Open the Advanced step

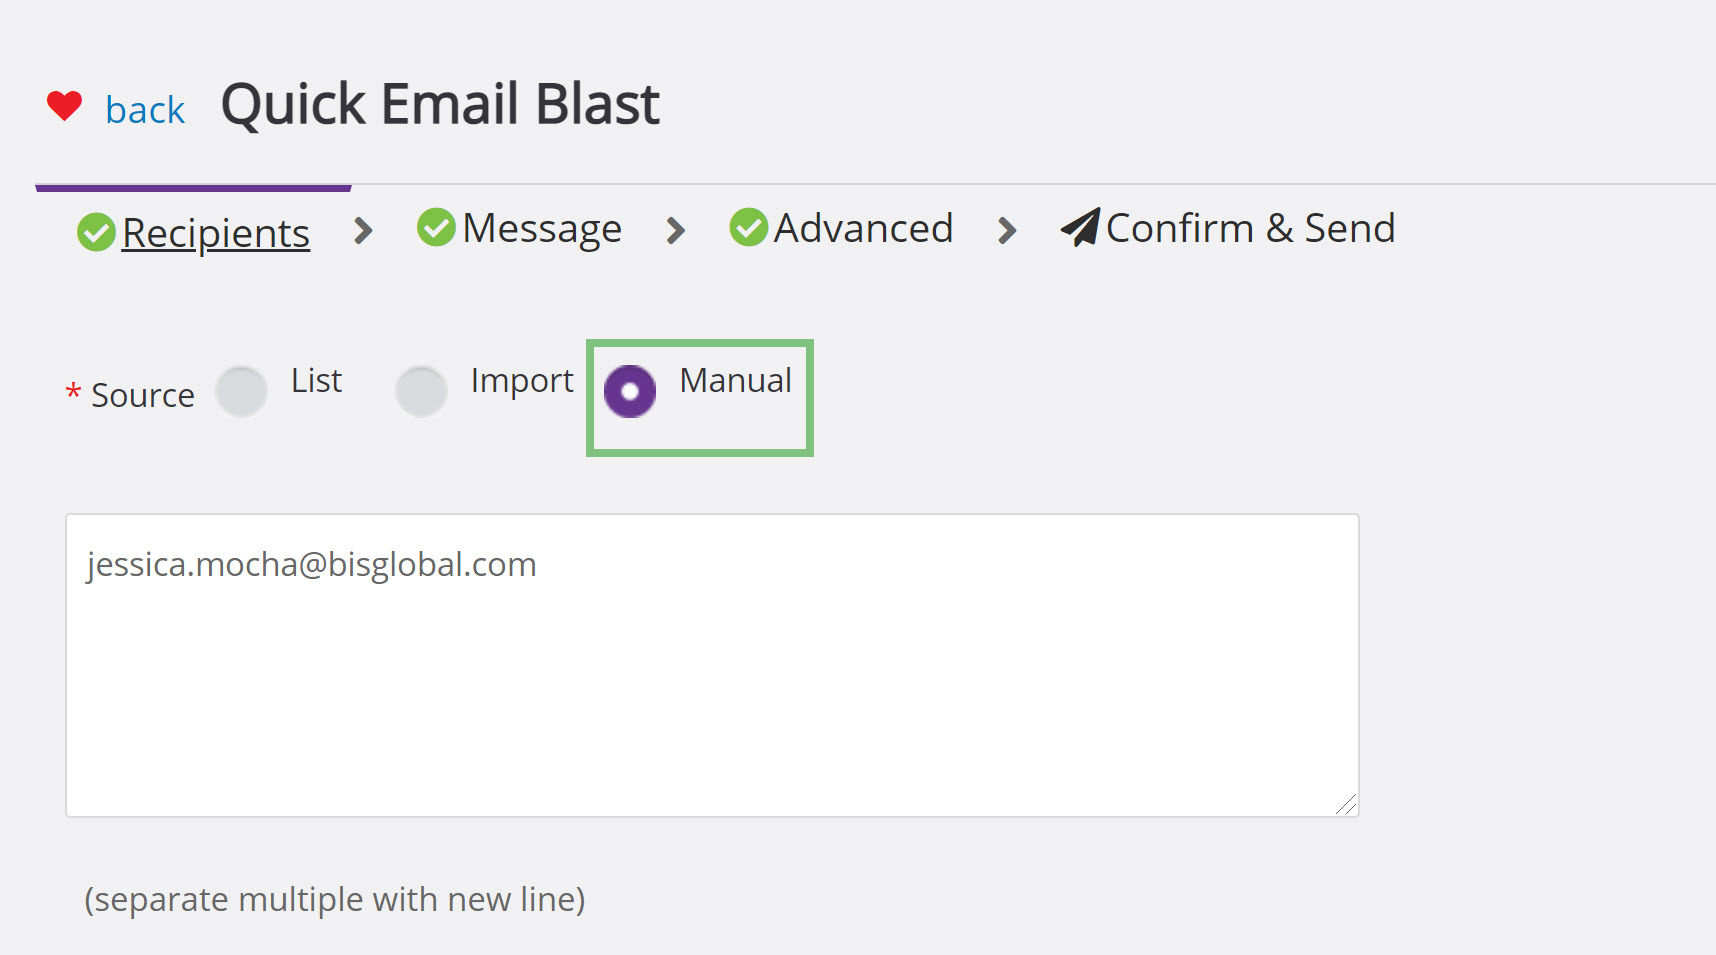pos(863,228)
